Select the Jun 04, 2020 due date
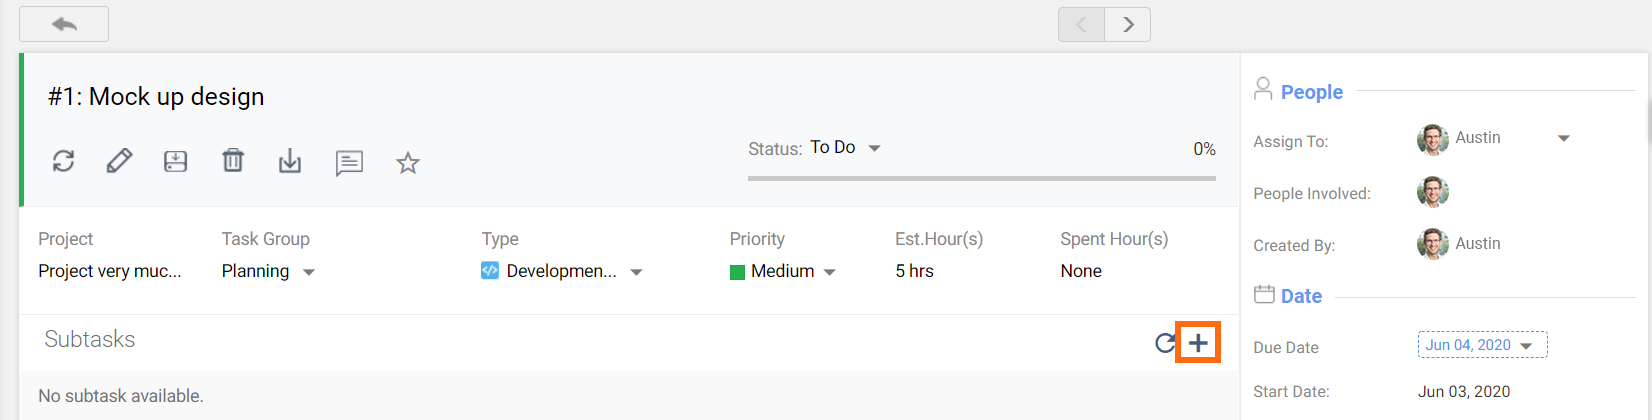Screen dimensions: 1652x420 pyautogui.click(x=1482, y=345)
